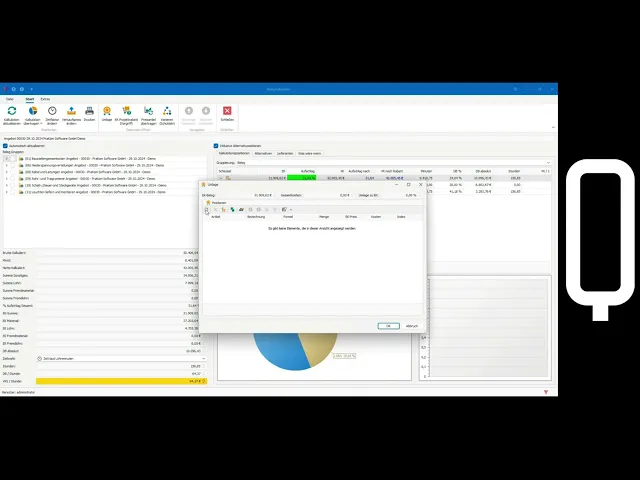640x480 pixels.
Task: Toggle the Automatisch aktualisieren checkbox
Action: [x=5, y=146]
